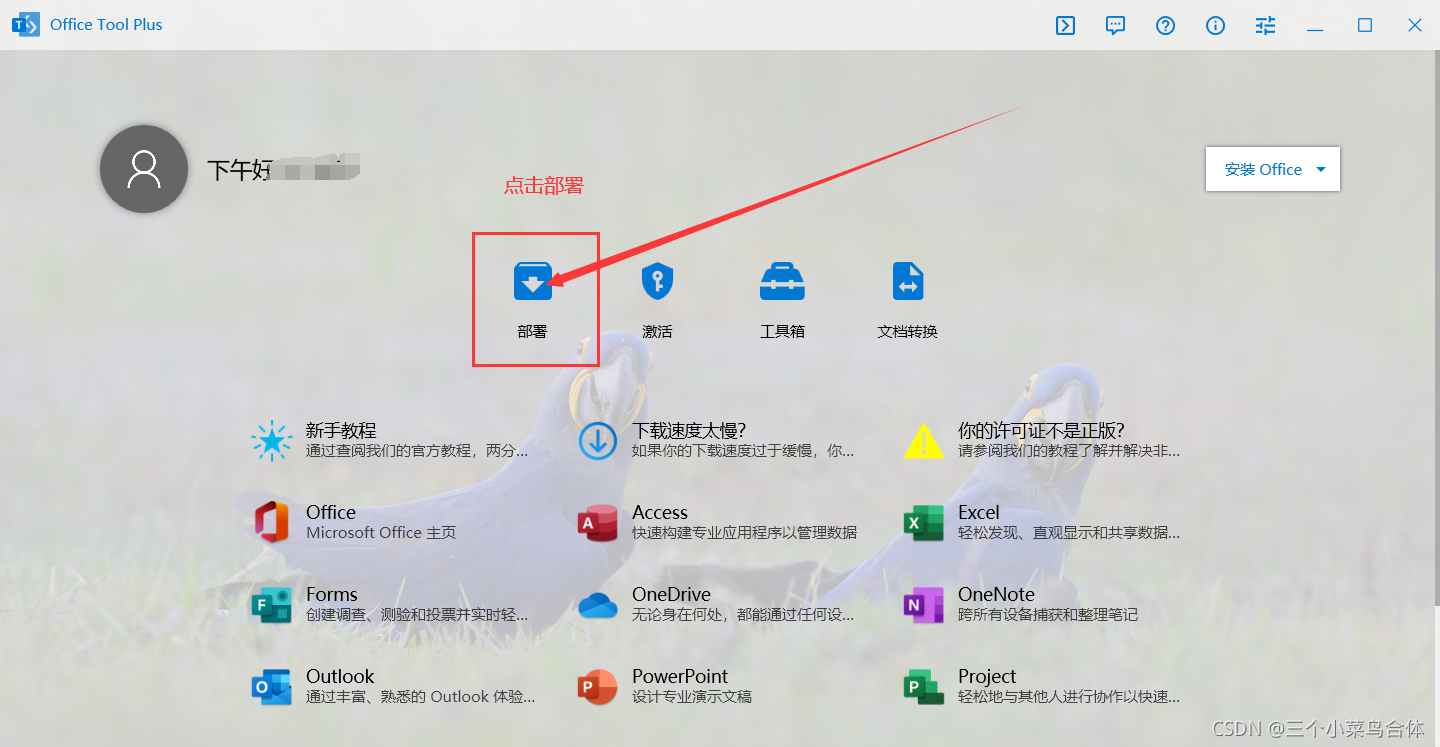The image size is (1440, 747).
Task: Open the OneDrive app icon
Action: 597,603
